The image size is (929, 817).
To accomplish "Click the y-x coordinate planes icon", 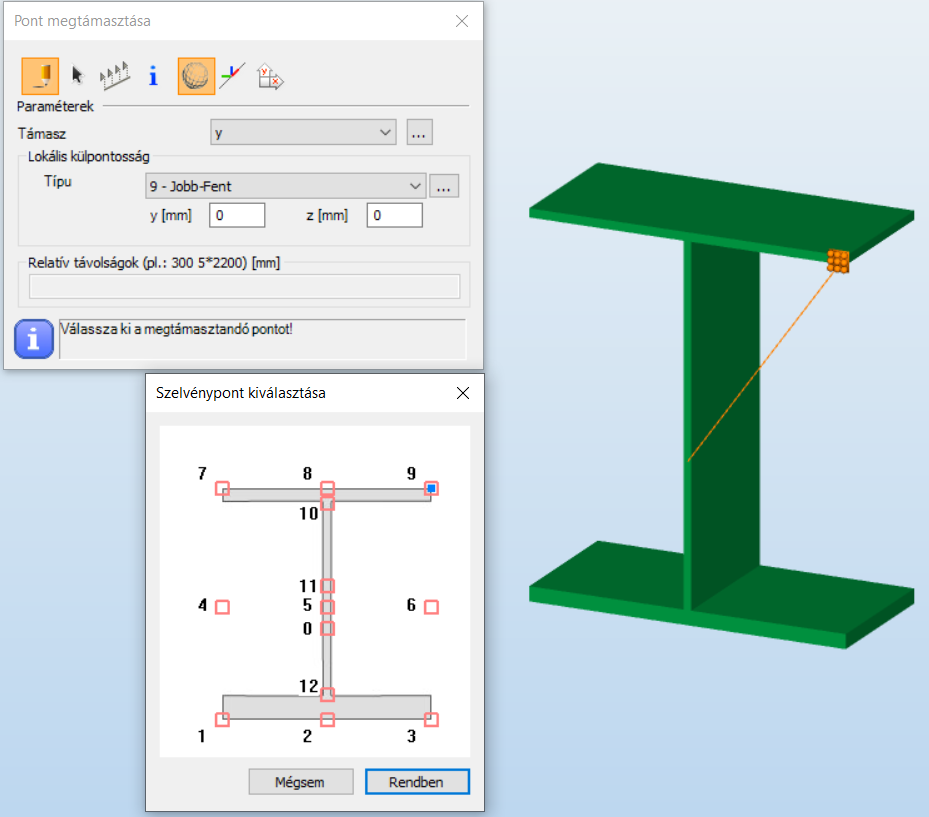I will pyautogui.click(x=270, y=76).
